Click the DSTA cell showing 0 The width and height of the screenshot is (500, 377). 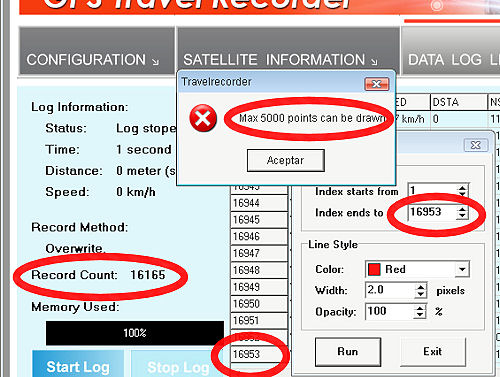click(458, 119)
